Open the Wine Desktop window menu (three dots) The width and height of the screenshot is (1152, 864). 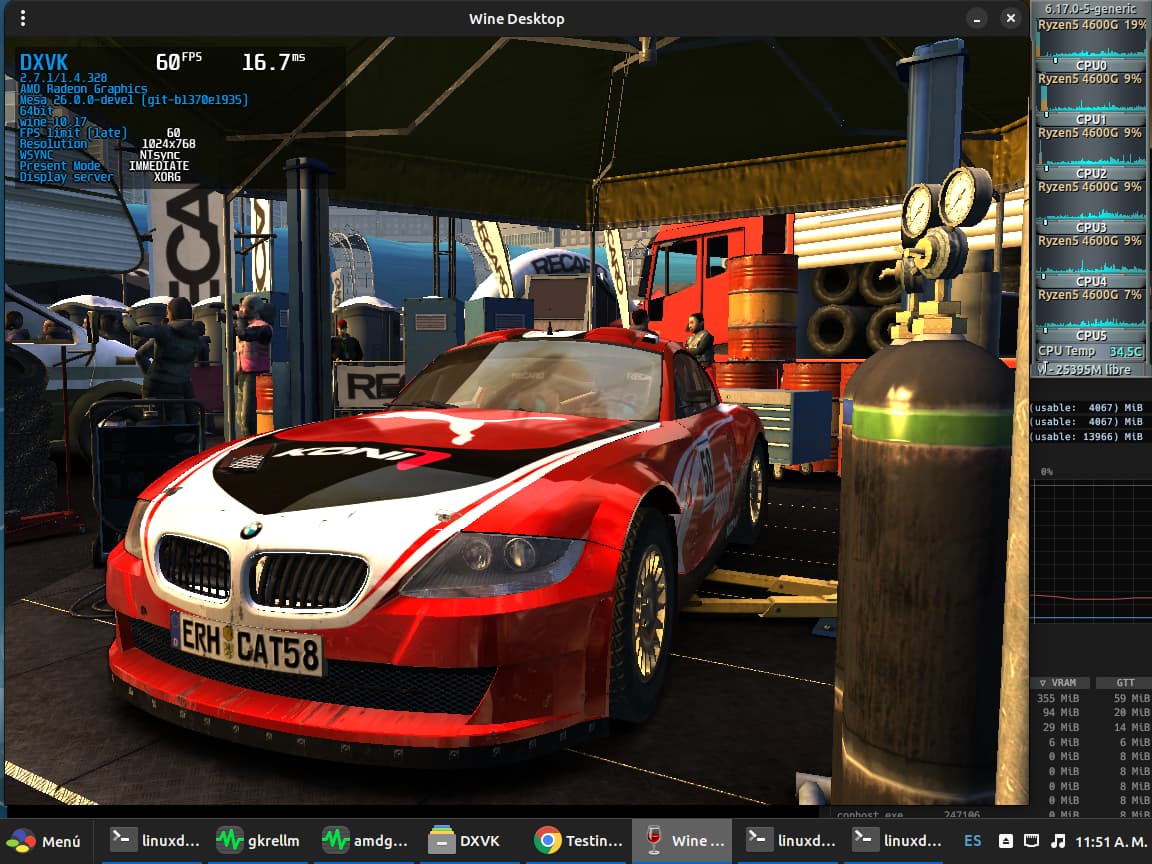click(x=23, y=18)
